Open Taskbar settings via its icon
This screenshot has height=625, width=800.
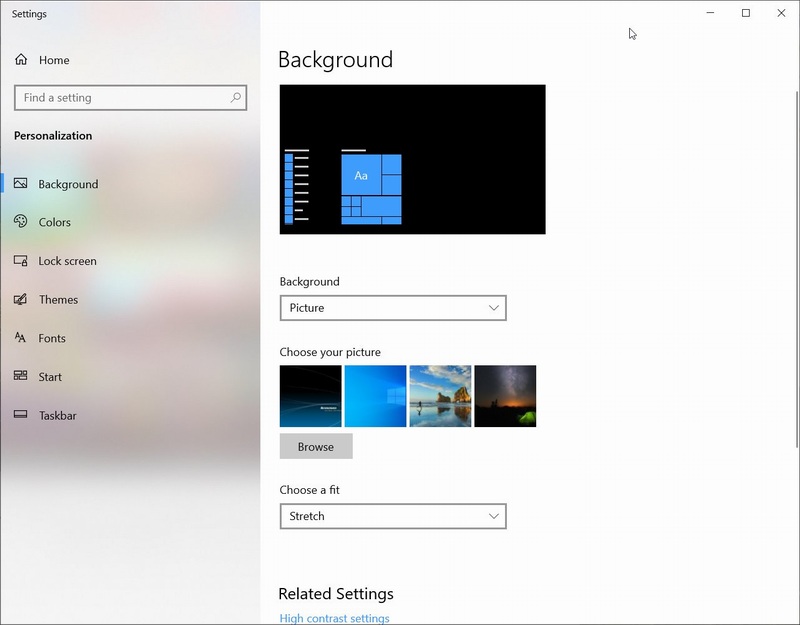pyautogui.click(x=21, y=415)
